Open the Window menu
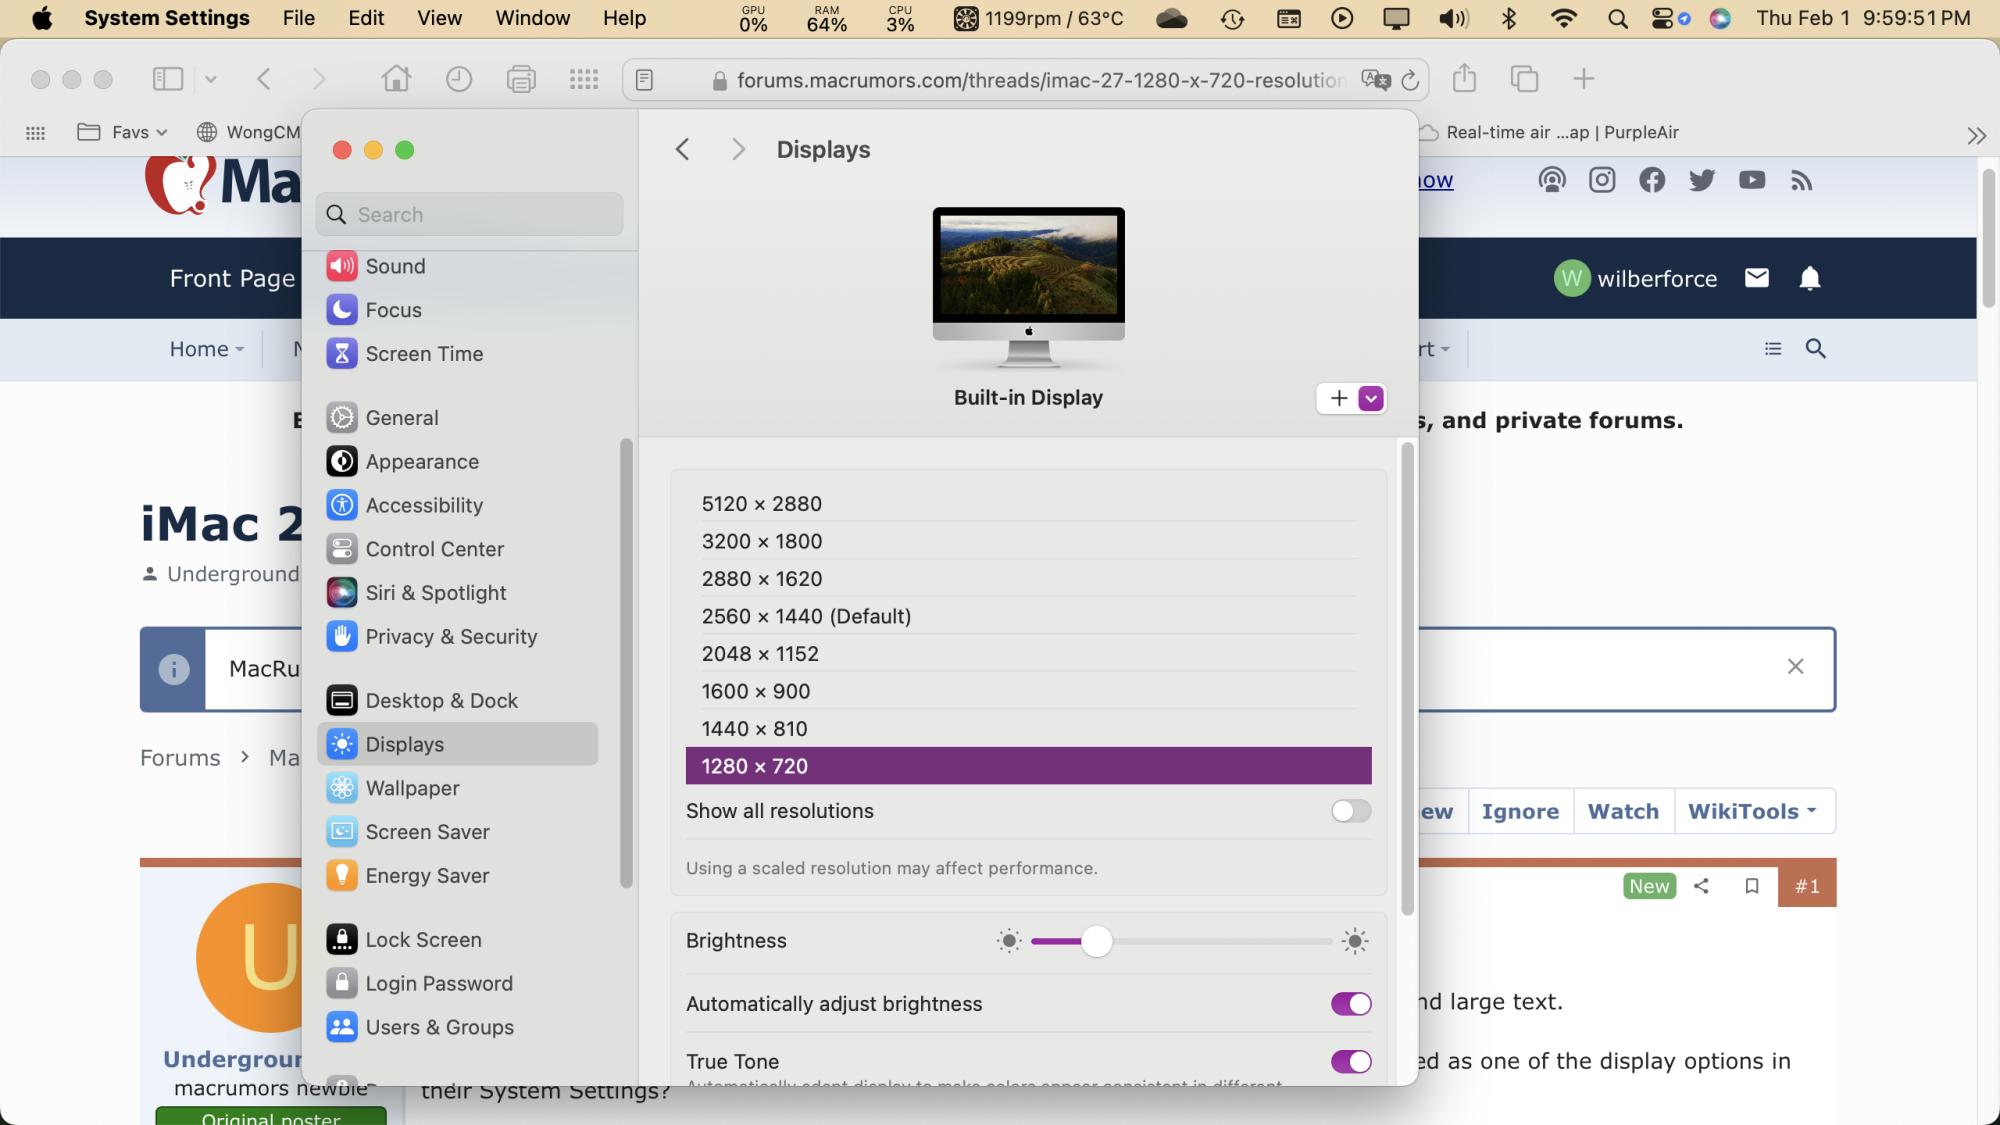The height and width of the screenshot is (1125, 2000). coord(532,18)
